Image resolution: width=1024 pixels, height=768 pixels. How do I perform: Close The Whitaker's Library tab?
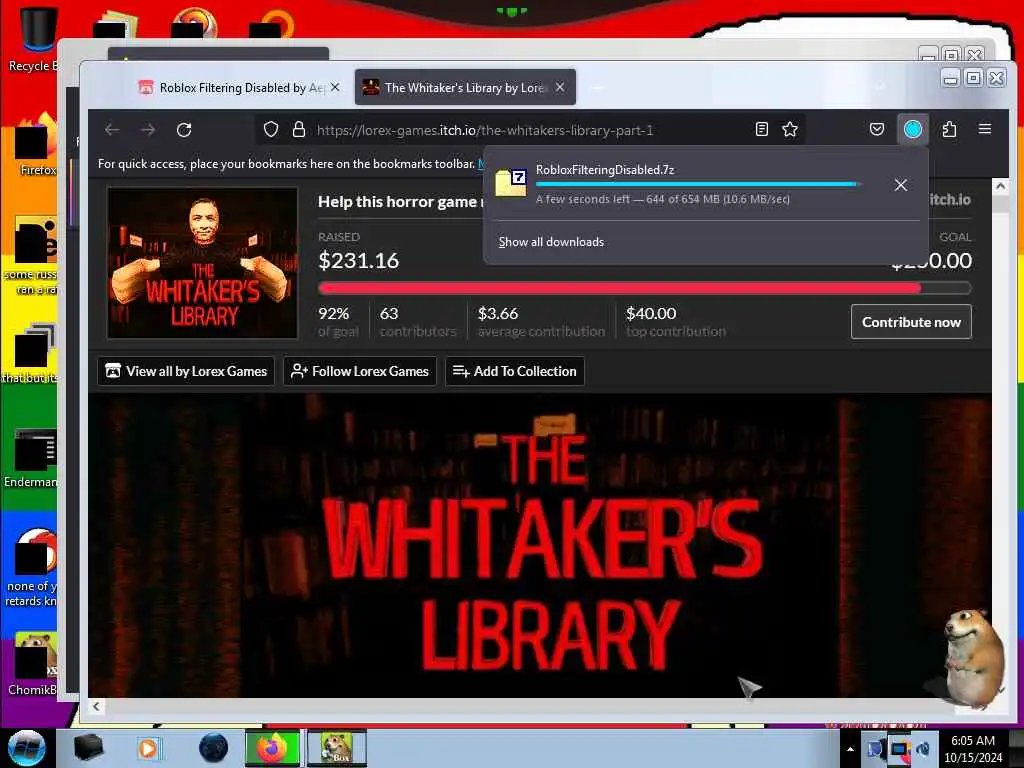[560, 87]
